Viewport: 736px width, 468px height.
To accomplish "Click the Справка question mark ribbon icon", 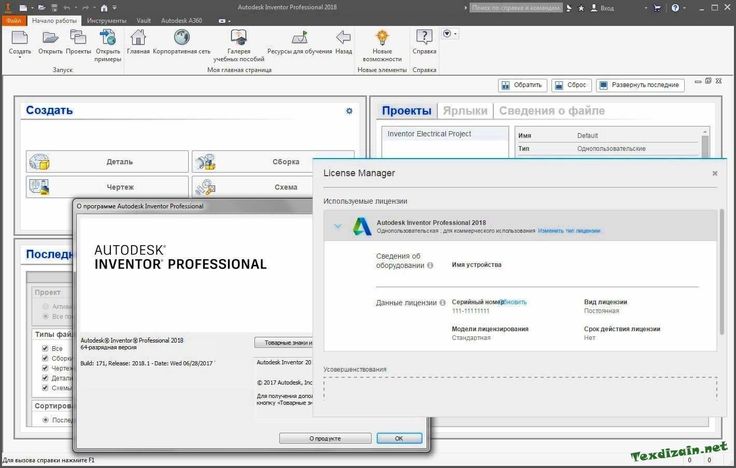I will pos(424,38).
